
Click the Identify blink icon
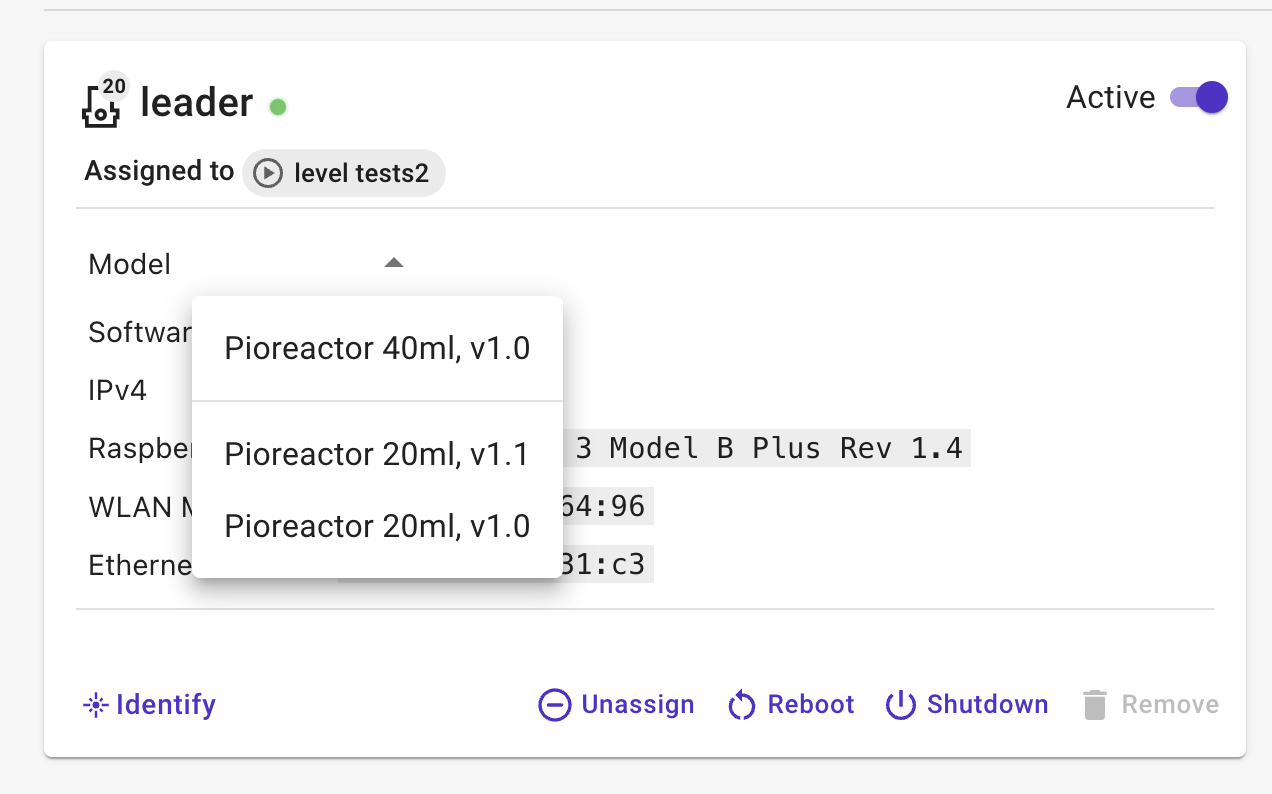point(95,706)
